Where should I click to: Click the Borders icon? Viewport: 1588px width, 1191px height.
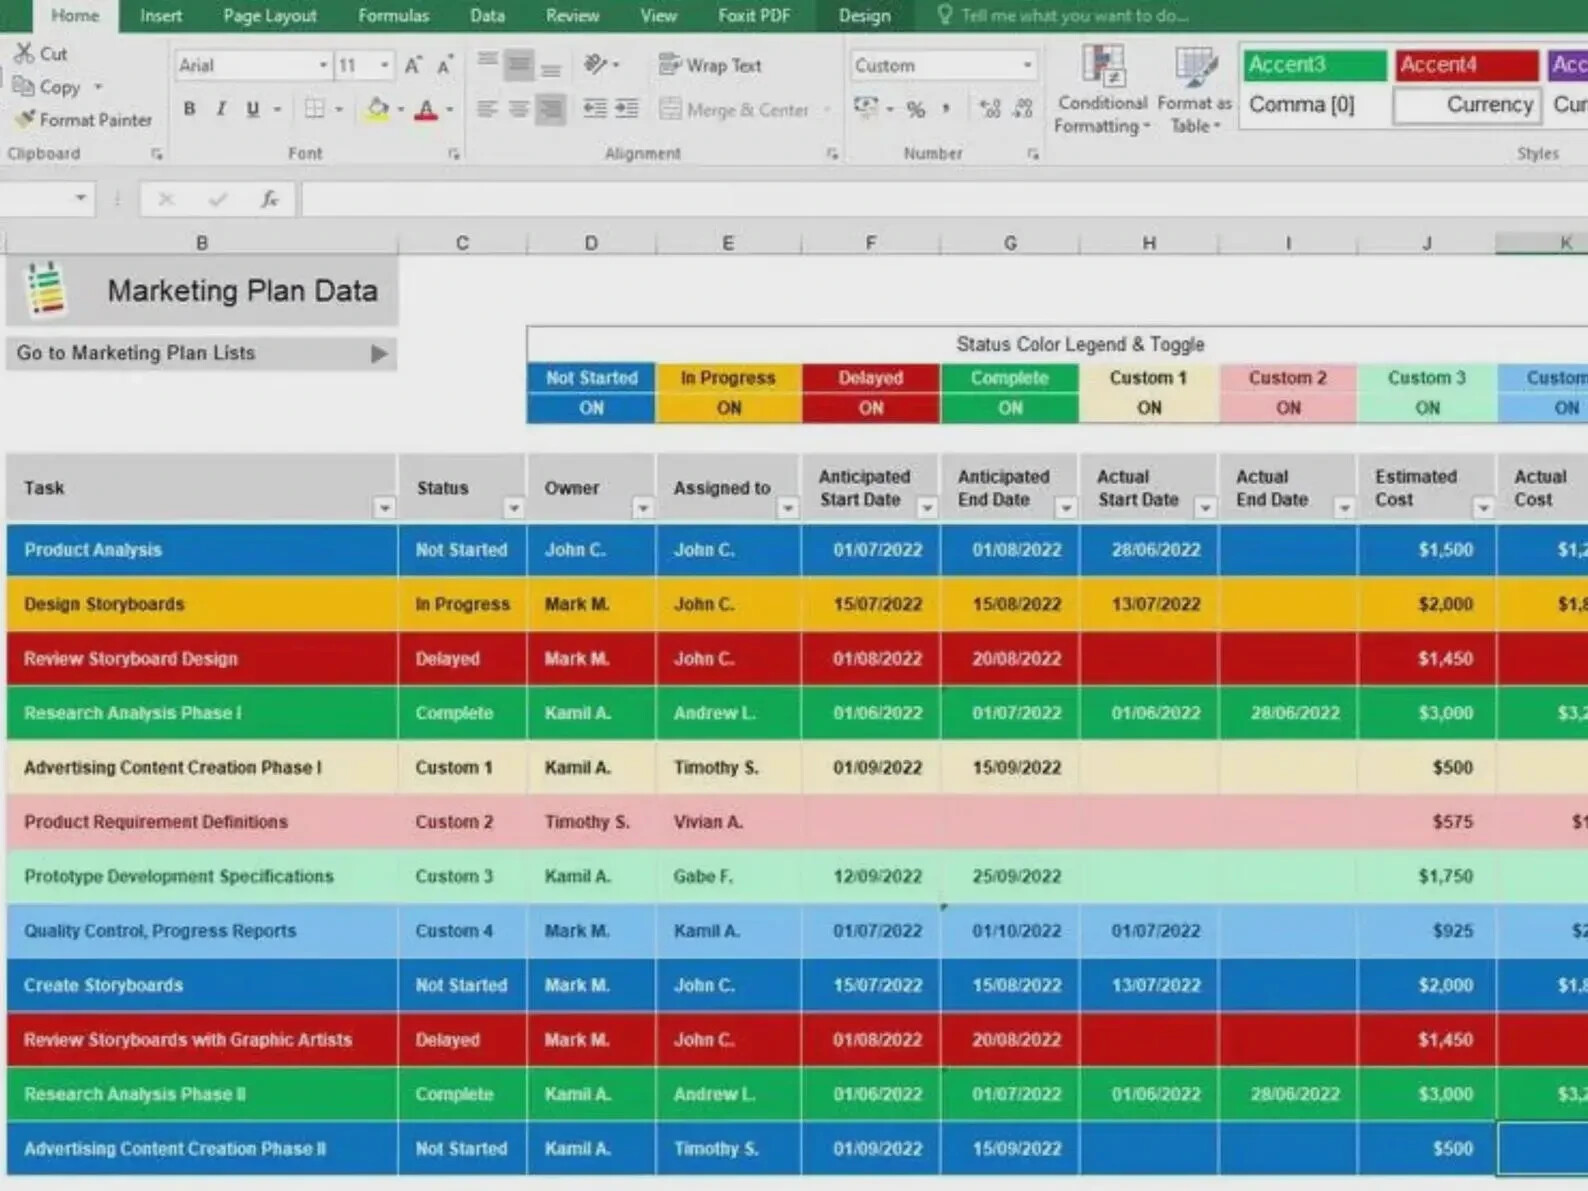click(315, 108)
